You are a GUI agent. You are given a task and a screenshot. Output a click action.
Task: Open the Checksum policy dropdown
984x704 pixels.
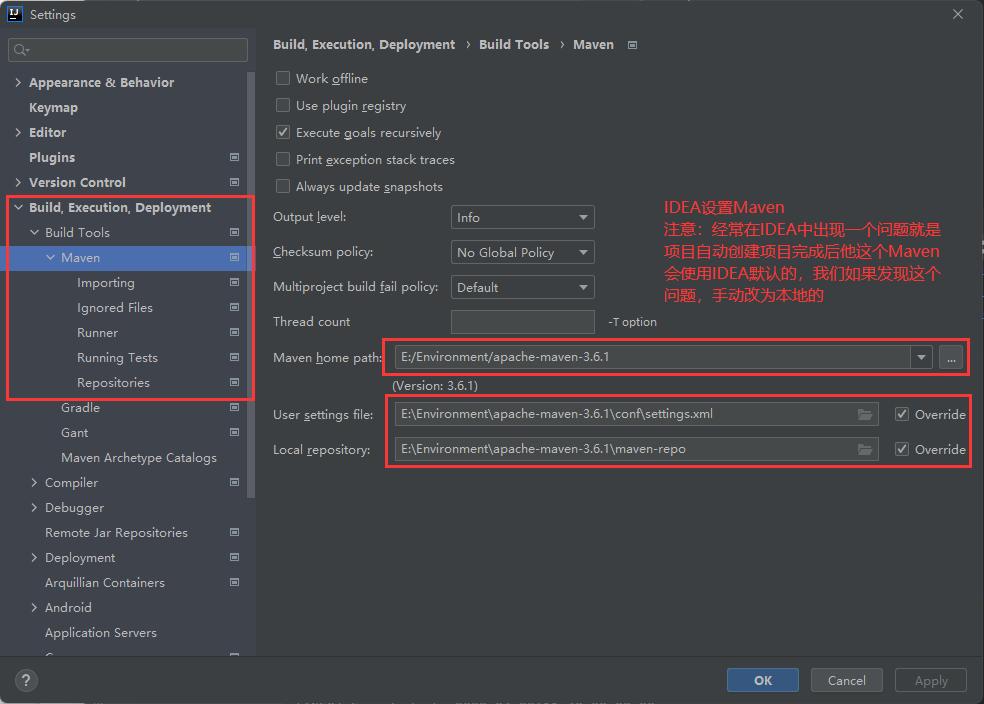pyautogui.click(x=522, y=252)
